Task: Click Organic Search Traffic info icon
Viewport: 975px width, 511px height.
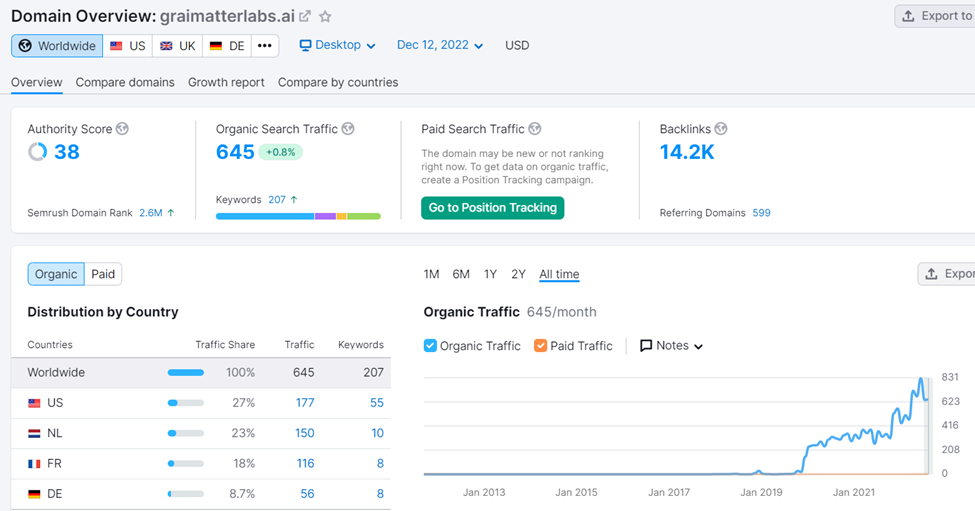Action: click(348, 129)
